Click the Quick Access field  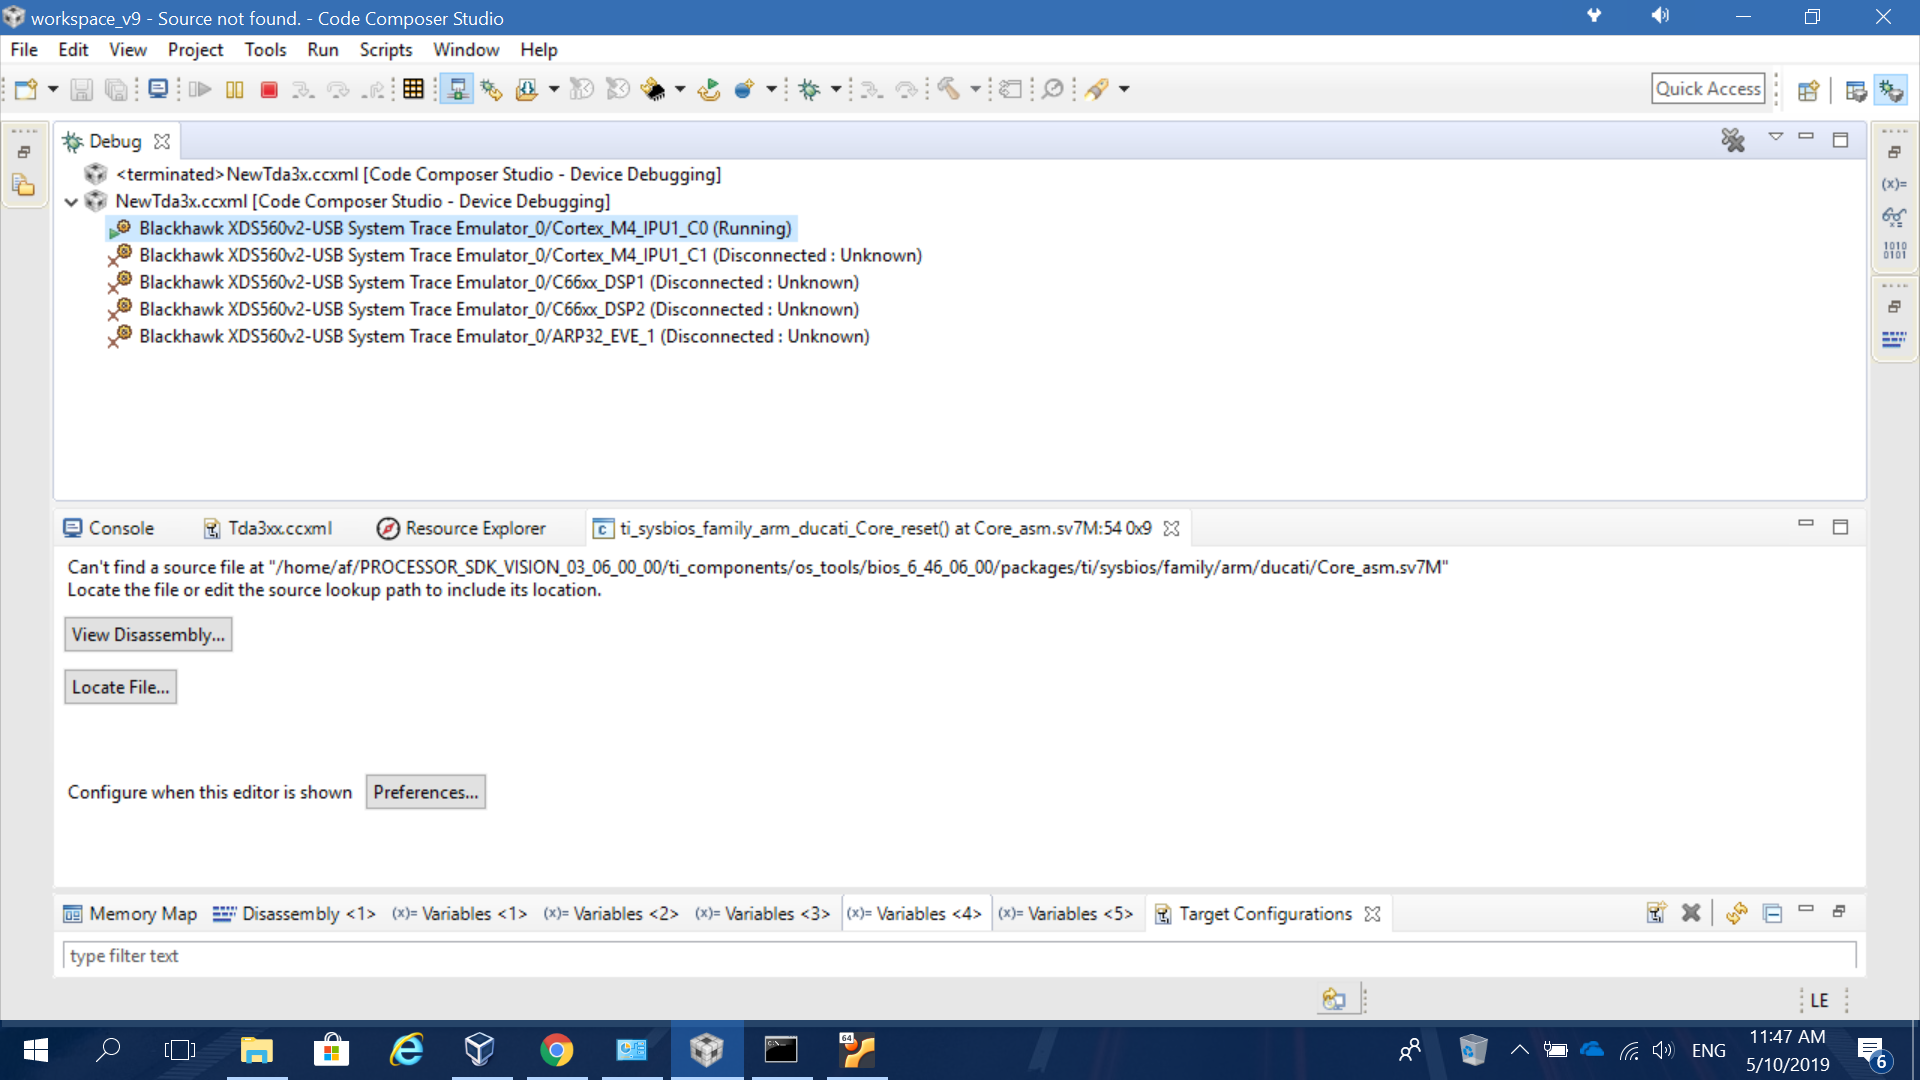pos(1708,89)
